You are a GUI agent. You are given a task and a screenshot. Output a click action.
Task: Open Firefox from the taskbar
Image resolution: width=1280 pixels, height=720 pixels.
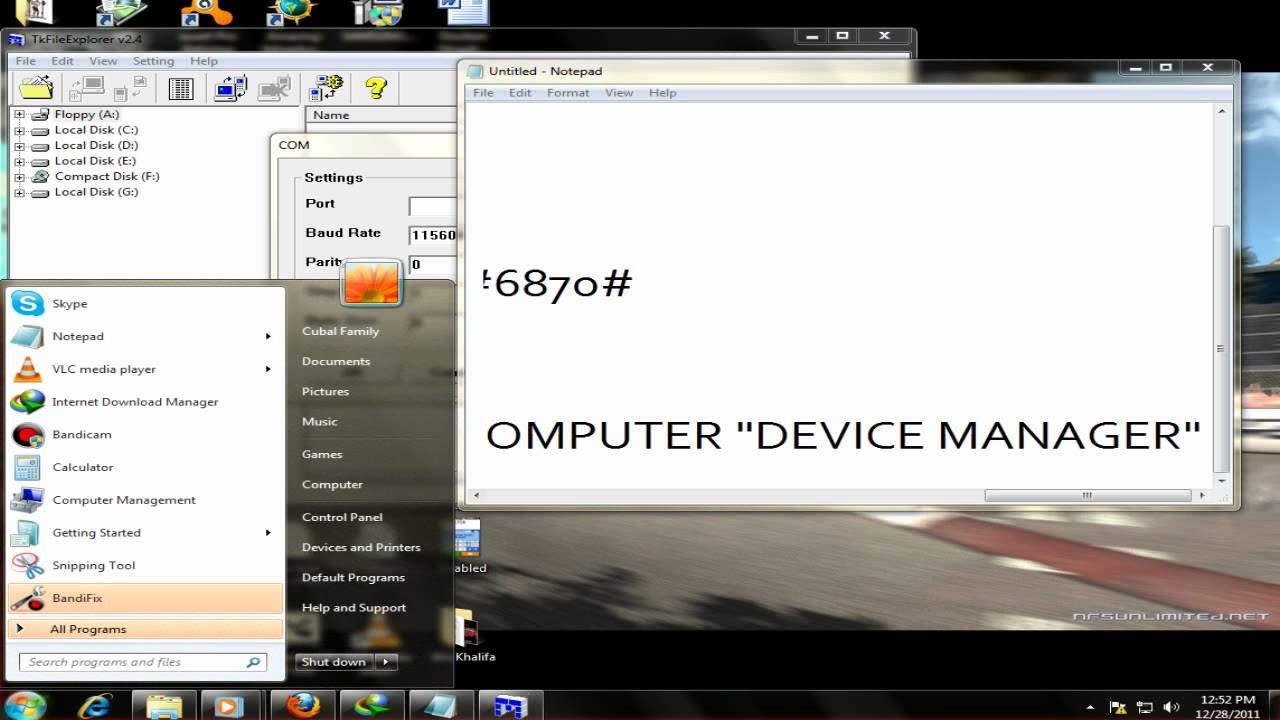pyautogui.click(x=304, y=706)
